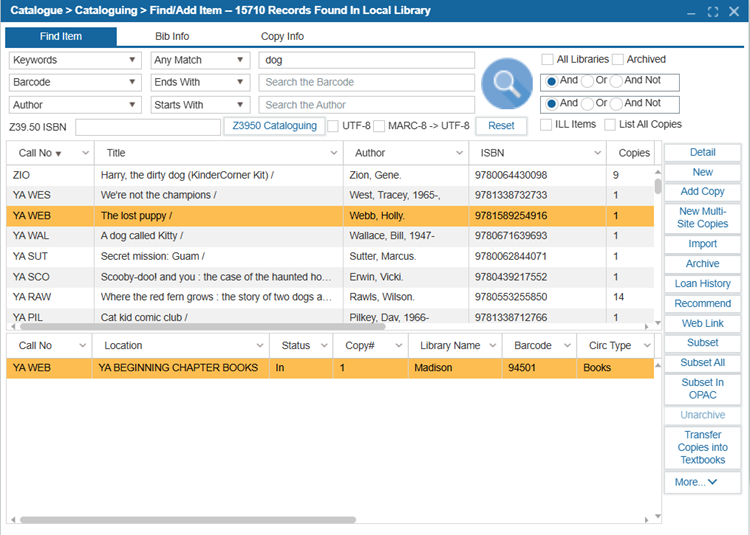Open the More... button menu
750x535 pixels.
[x=702, y=482]
